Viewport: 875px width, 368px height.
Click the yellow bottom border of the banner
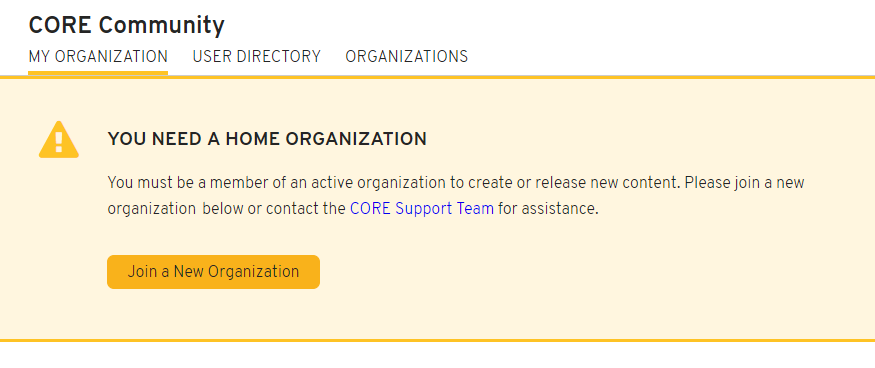[x=438, y=340]
